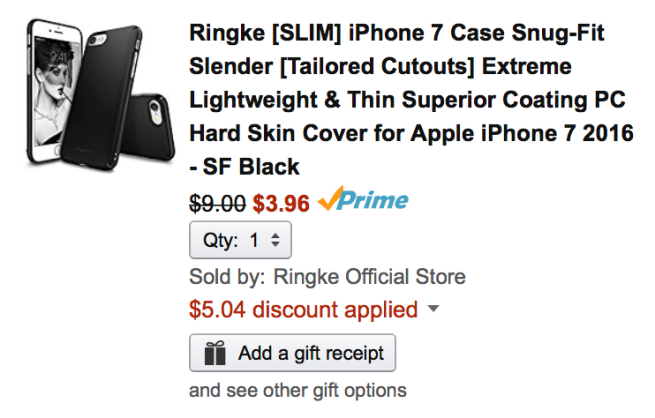Click the crossed-out $9.00 list price
Screen dimensions: 655x418
217,202
